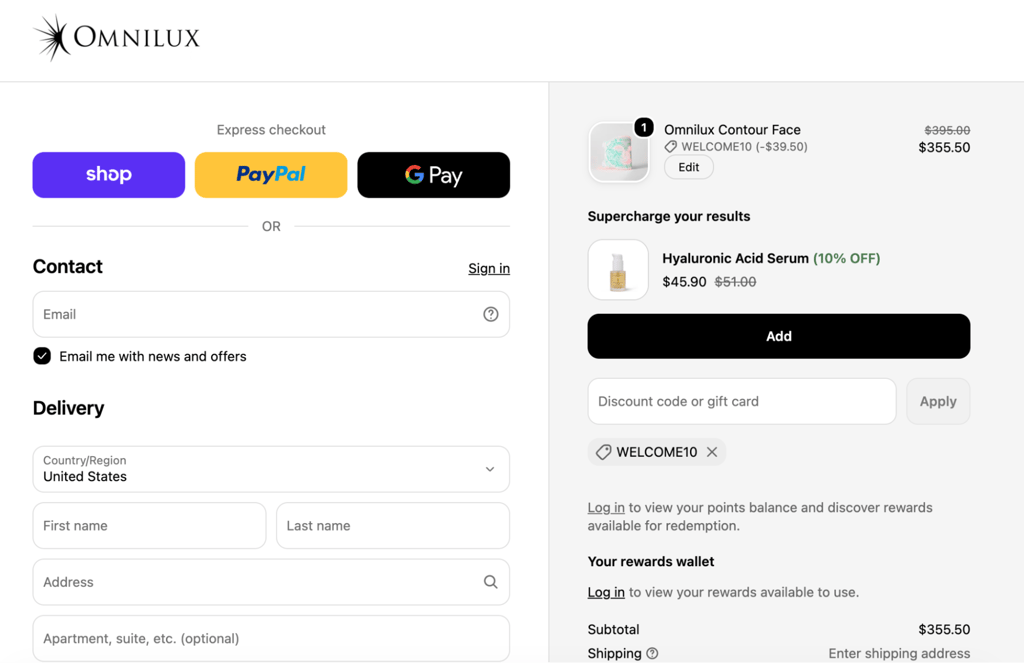
Task: Log in to view points balance
Action: pyautogui.click(x=606, y=508)
